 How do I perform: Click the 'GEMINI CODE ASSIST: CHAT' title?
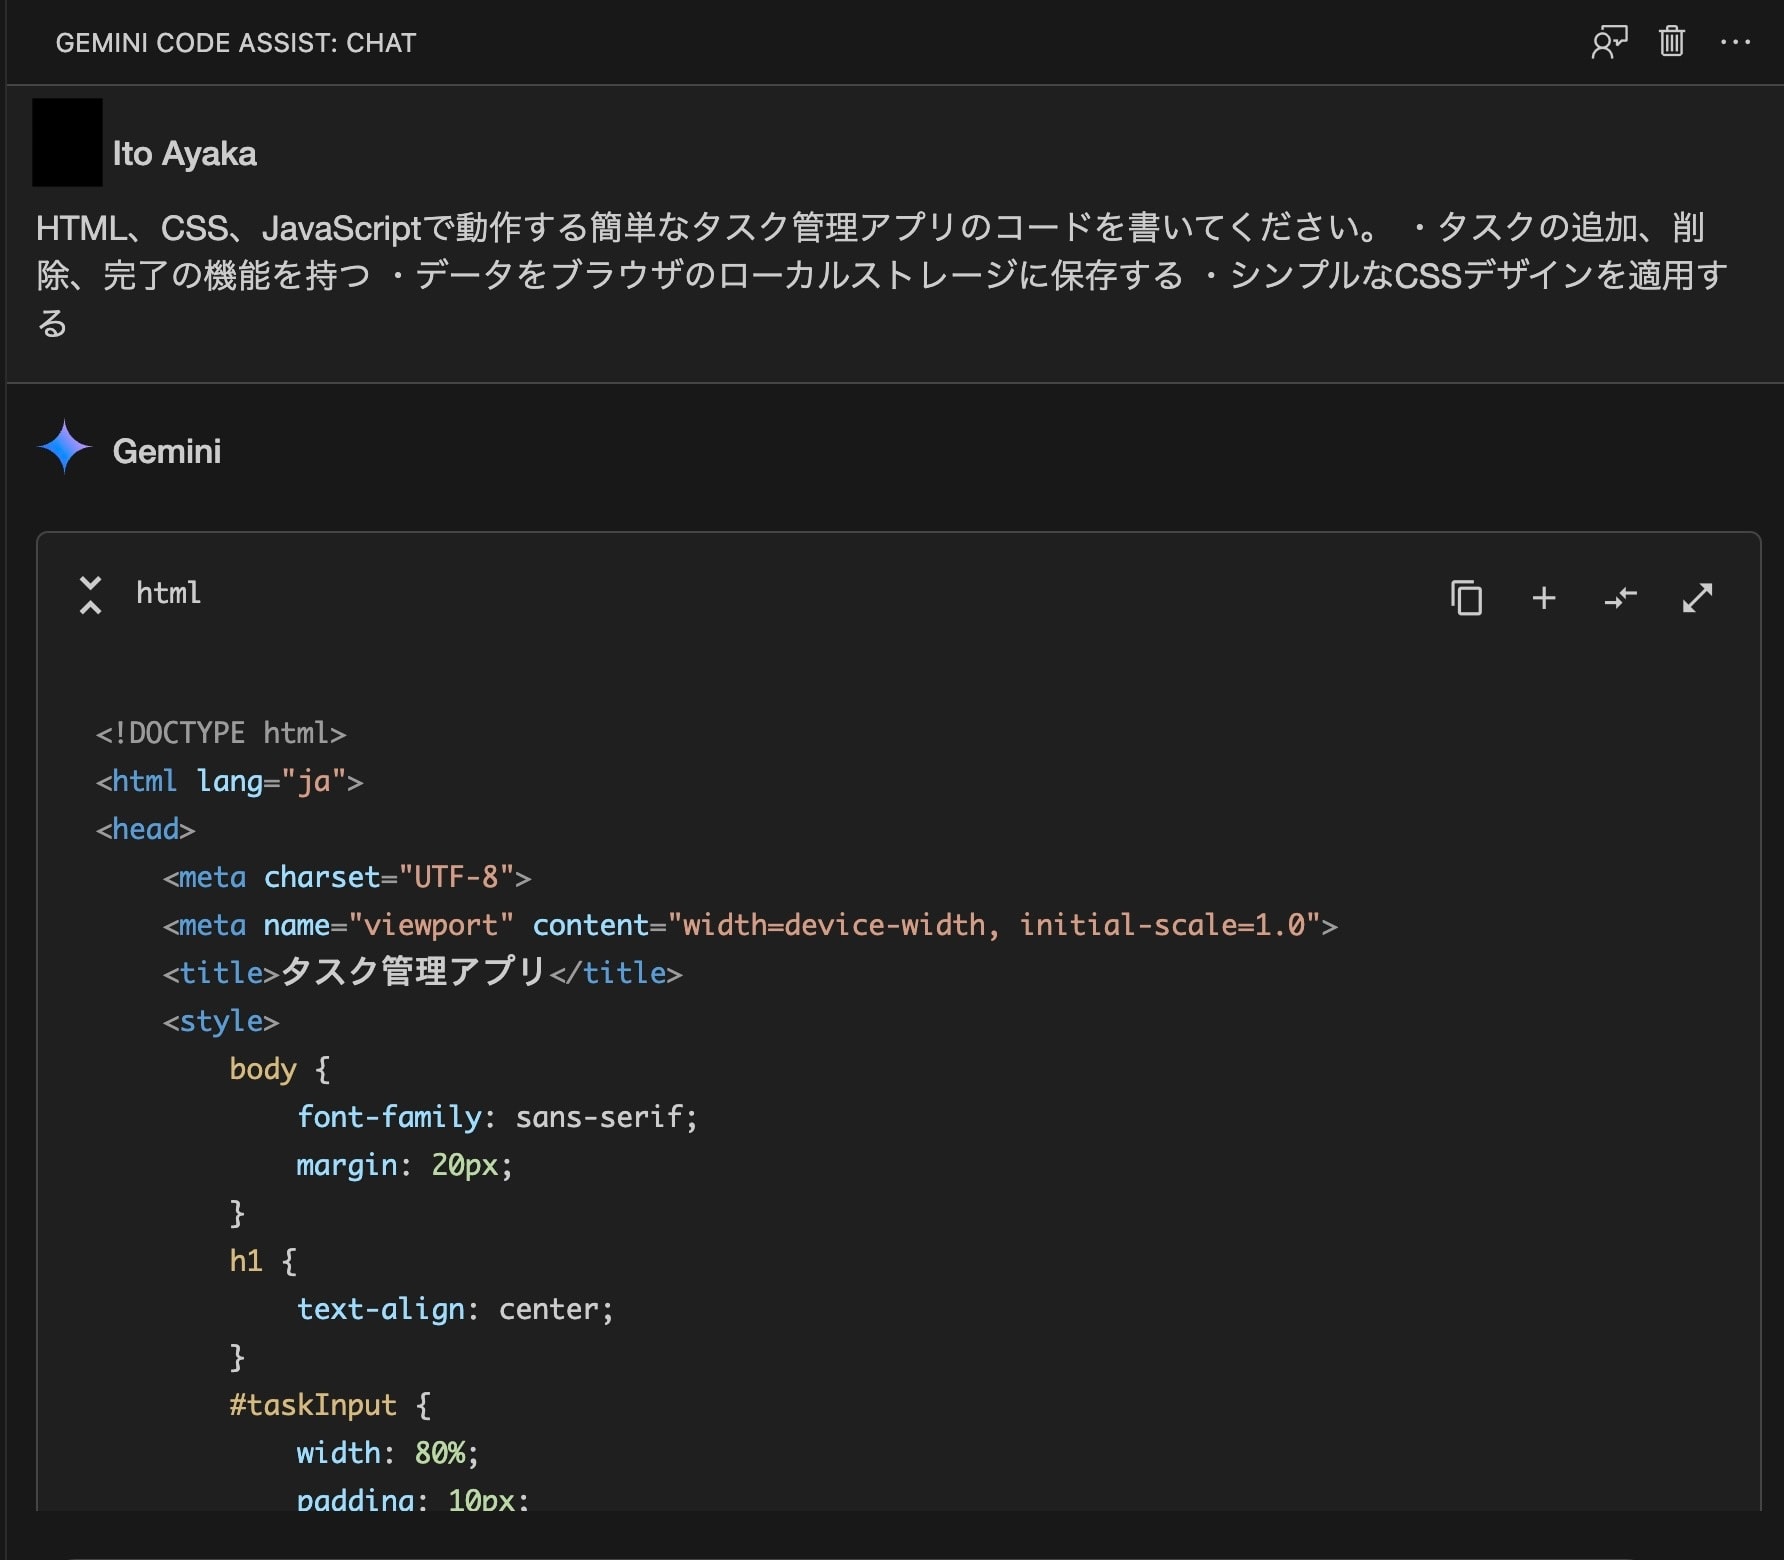click(236, 43)
